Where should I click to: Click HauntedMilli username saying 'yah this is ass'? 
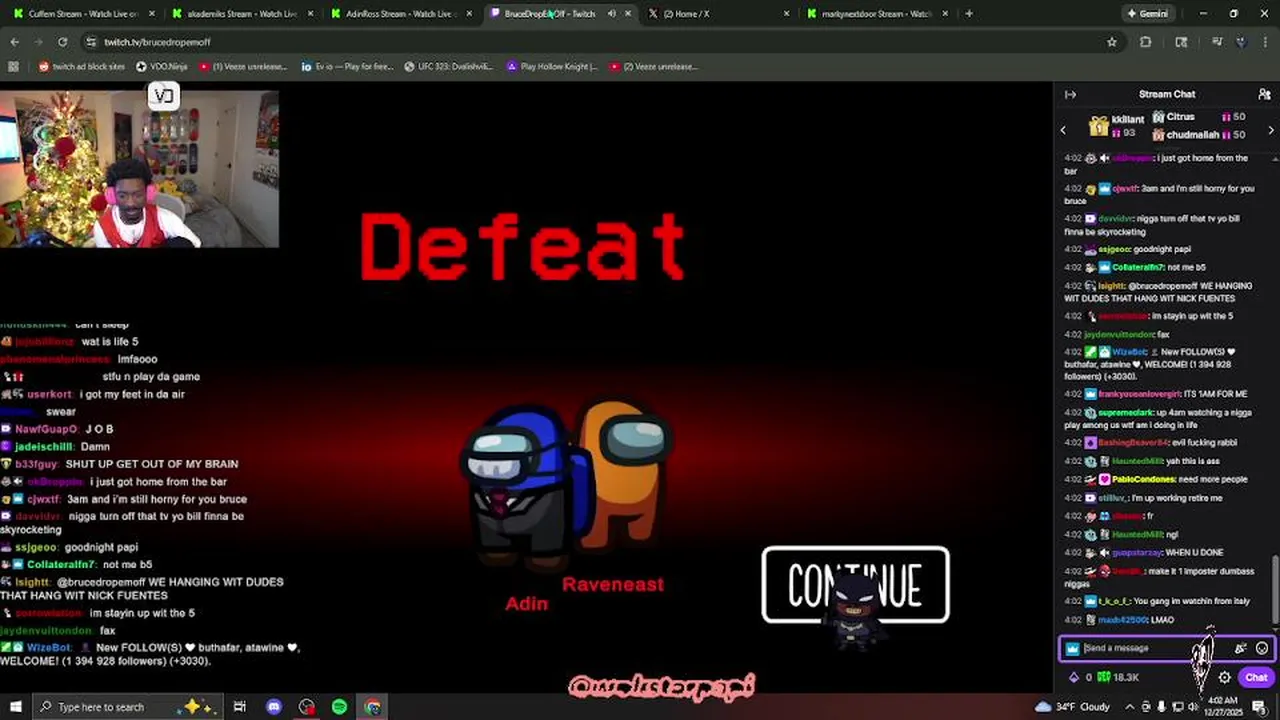click(1138, 461)
